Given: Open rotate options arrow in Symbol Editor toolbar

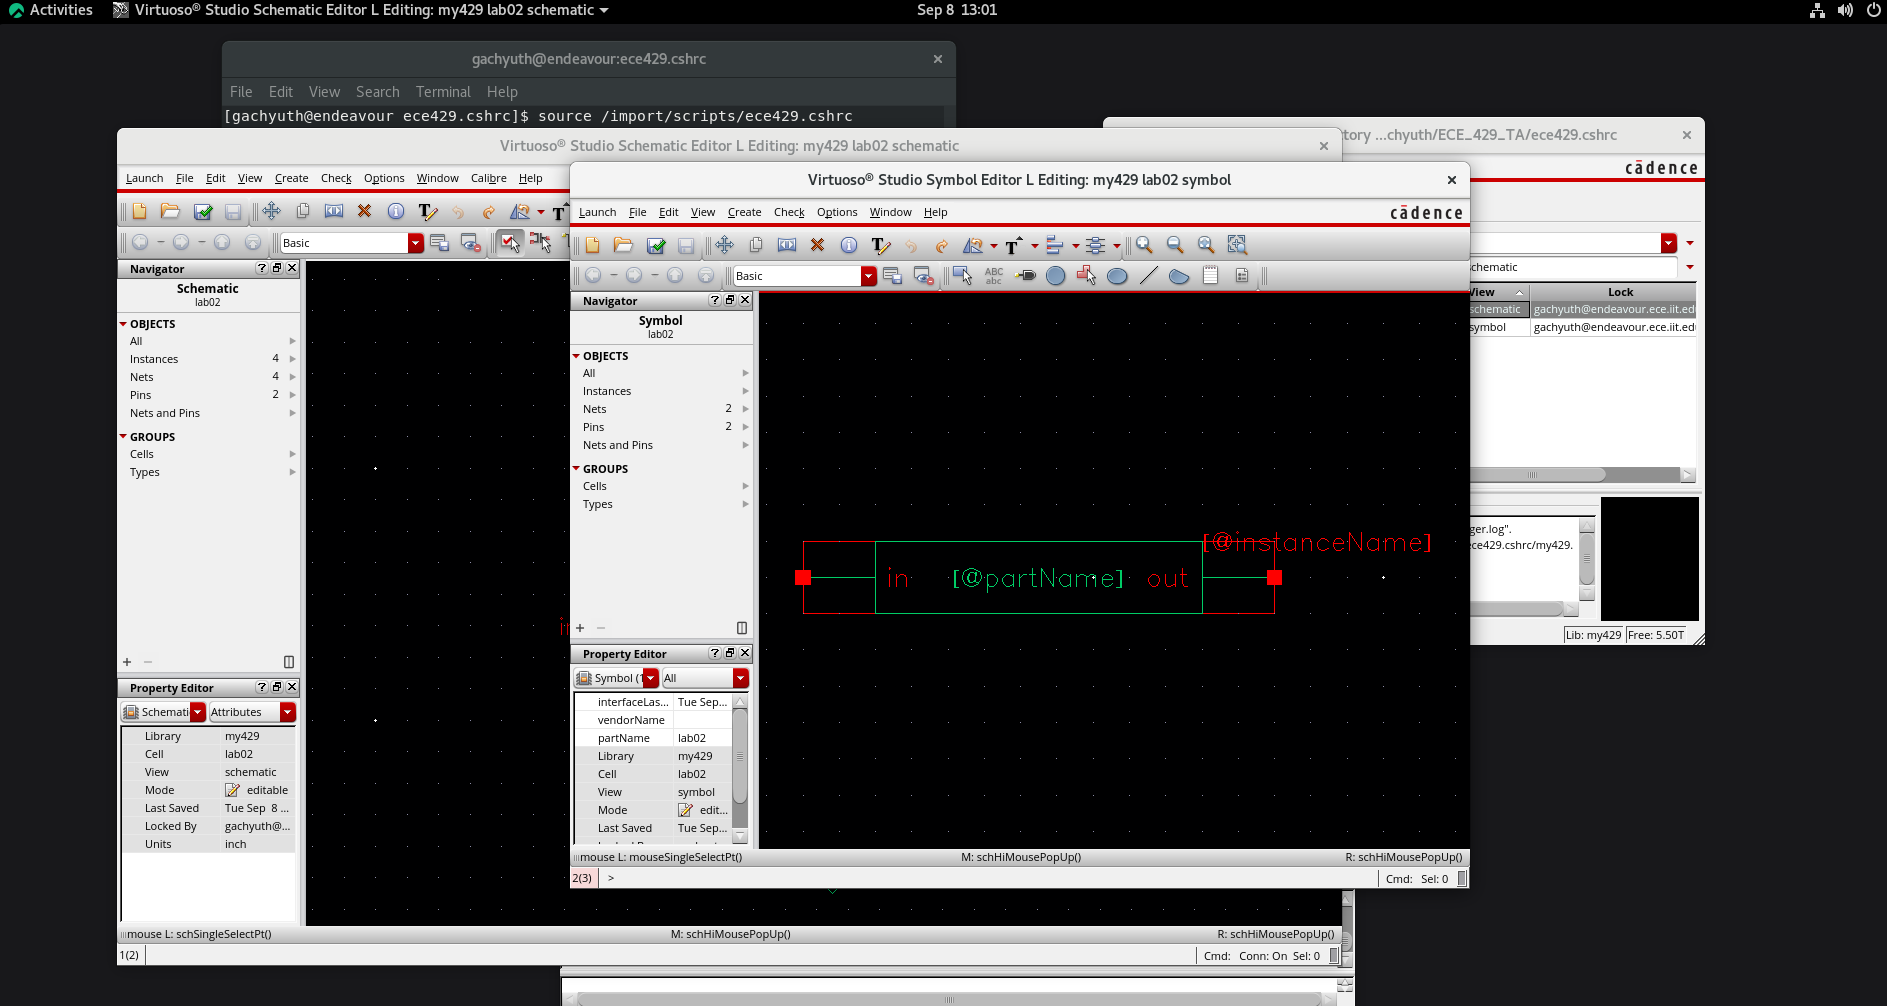Looking at the screenshot, I should point(994,246).
